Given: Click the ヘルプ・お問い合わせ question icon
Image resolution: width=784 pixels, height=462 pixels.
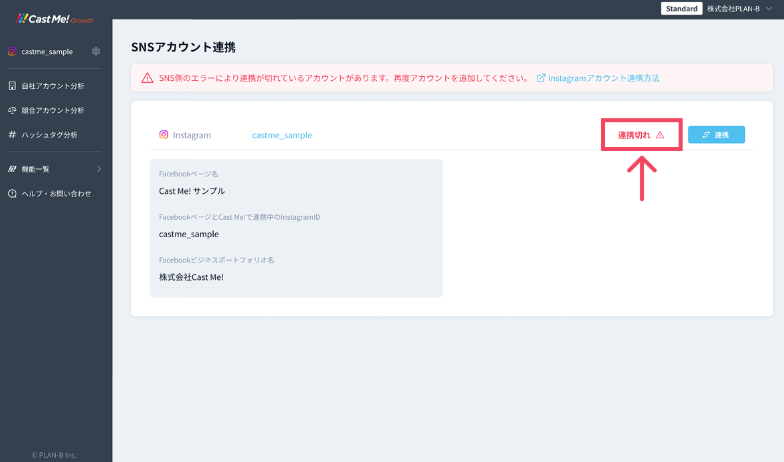Looking at the screenshot, I should 12,194.
